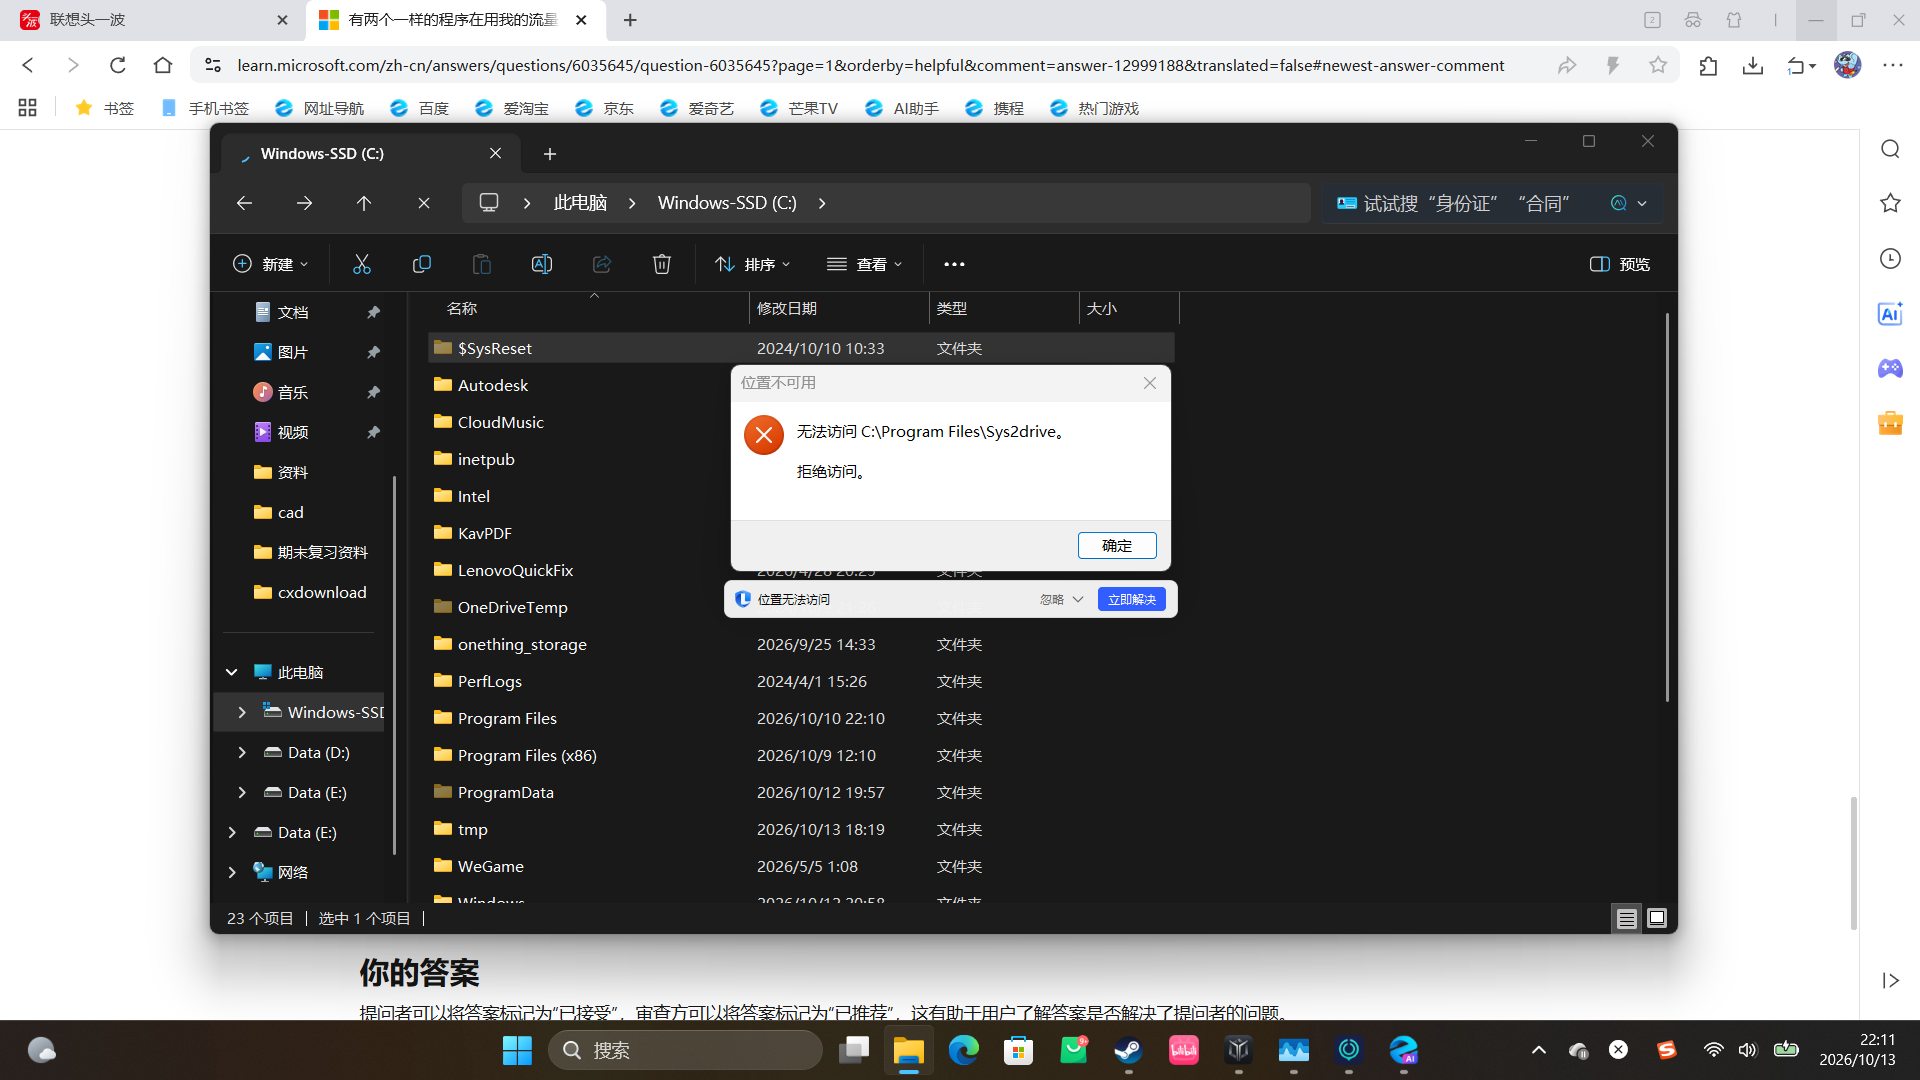
Task: Click the Rename icon in Explorer toolbar
Action: click(x=542, y=264)
